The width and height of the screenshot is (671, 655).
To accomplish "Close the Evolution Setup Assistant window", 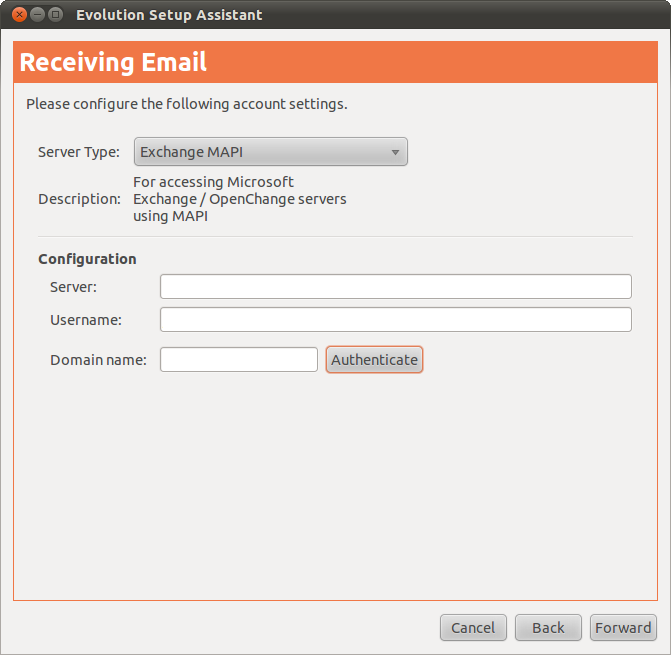I will pyautogui.click(x=19, y=15).
